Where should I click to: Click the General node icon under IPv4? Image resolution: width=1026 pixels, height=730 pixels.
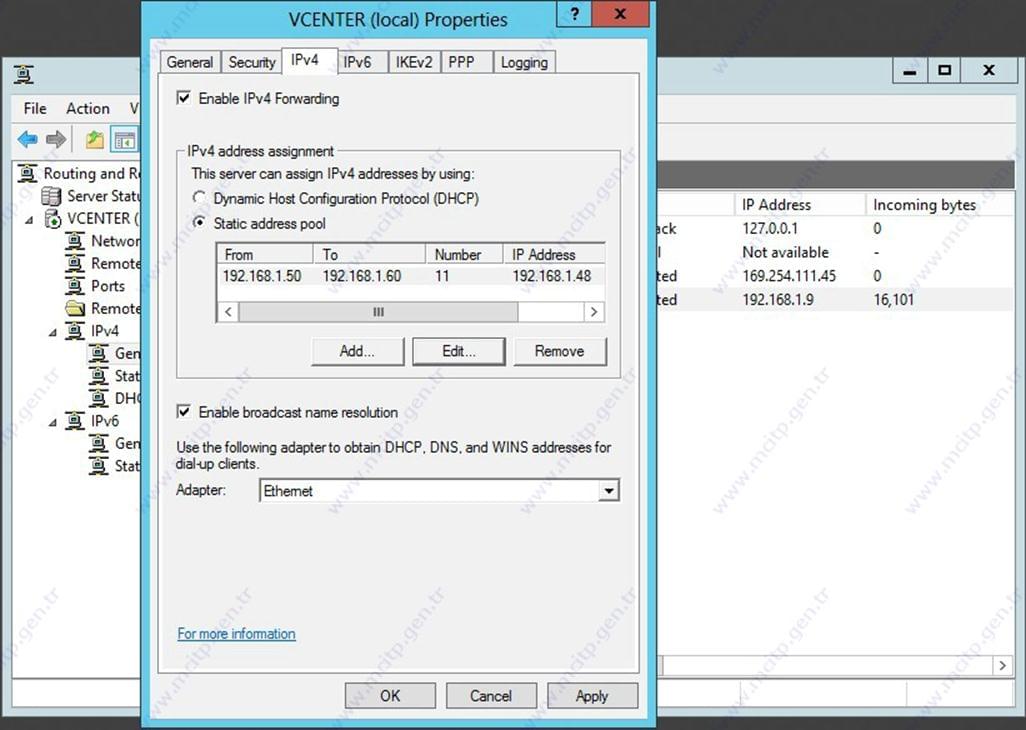pyautogui.click(x=98, y=353)
